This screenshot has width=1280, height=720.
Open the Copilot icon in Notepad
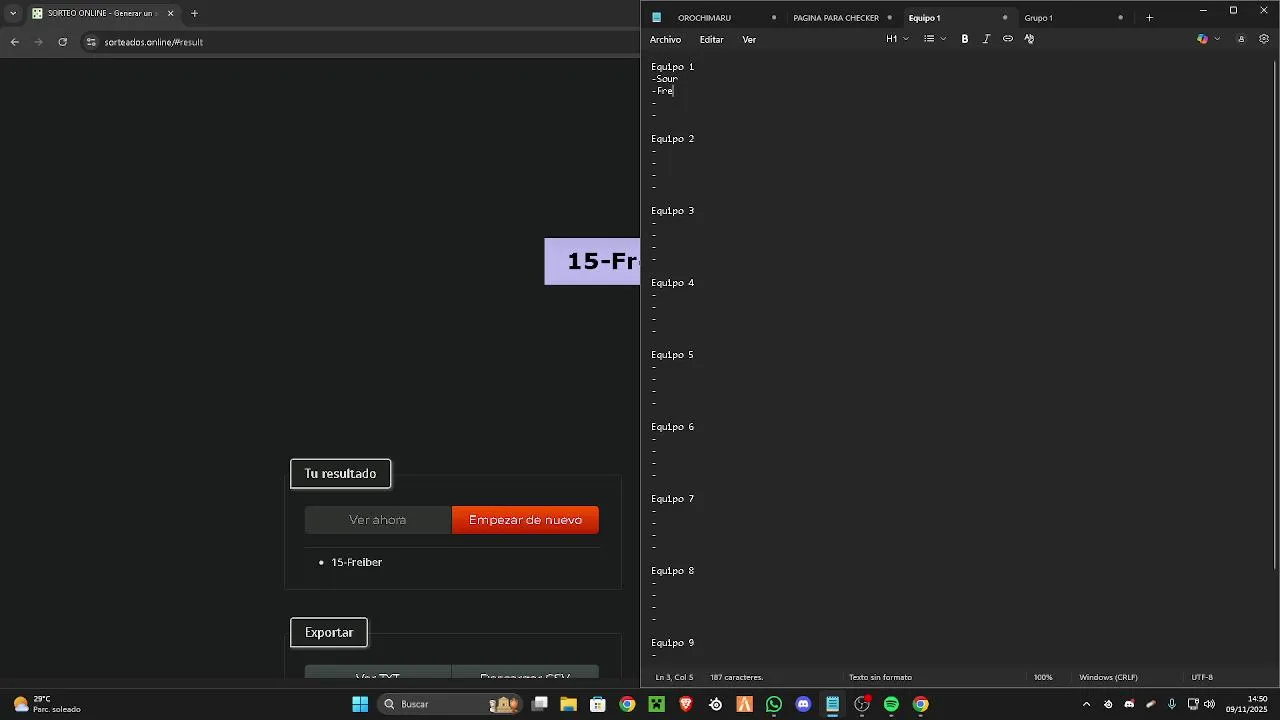tap(1203, 39)
